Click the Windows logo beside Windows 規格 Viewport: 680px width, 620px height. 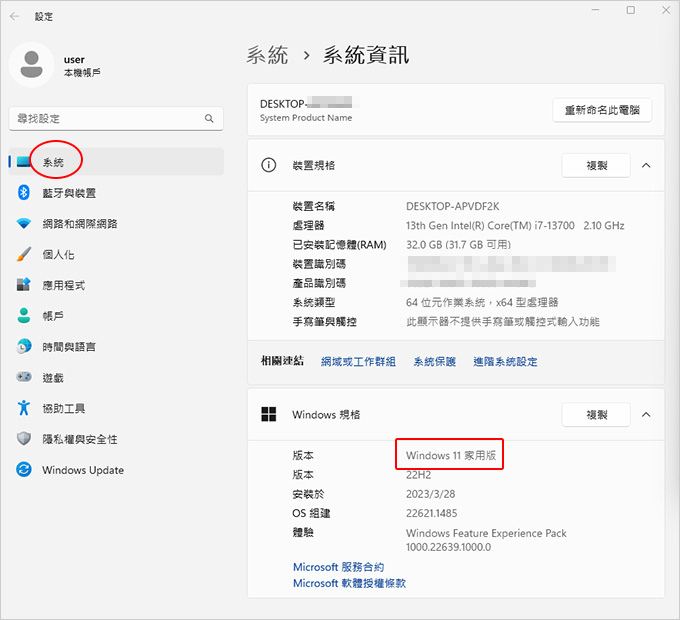(x=268, y=414)
